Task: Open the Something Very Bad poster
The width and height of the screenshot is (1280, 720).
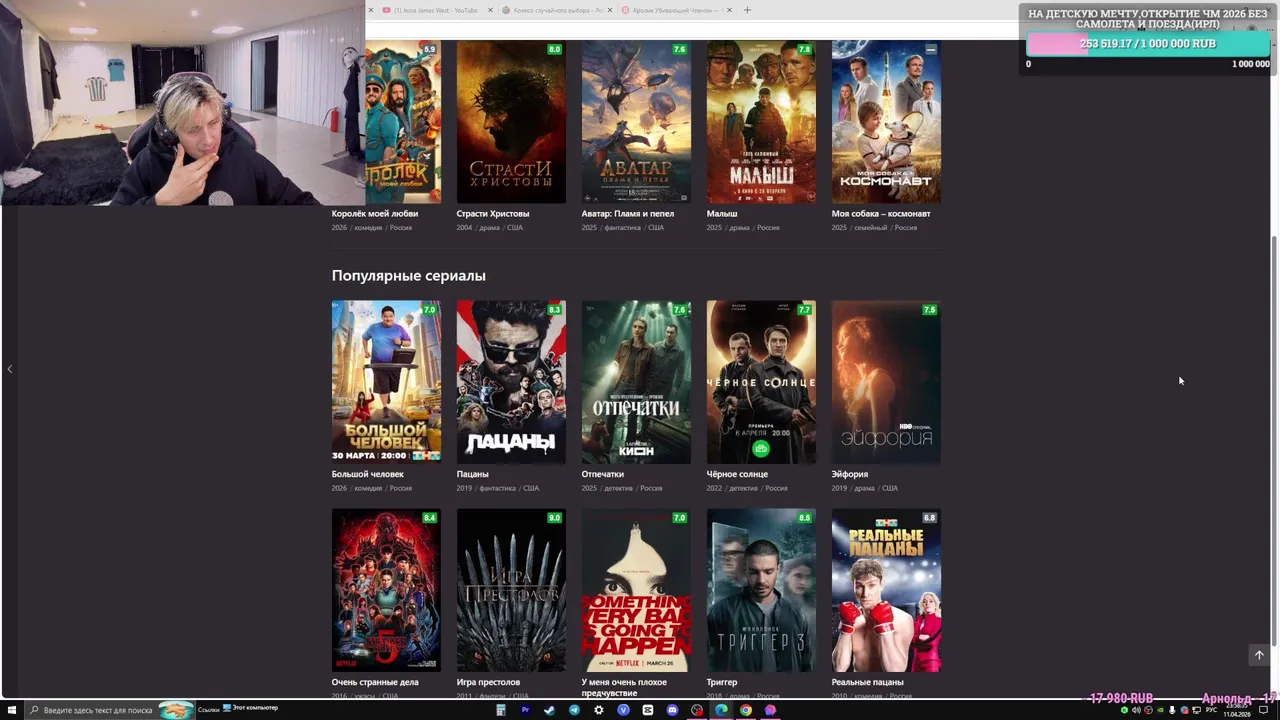Action: pyautogui.click(x=636, y=590)
